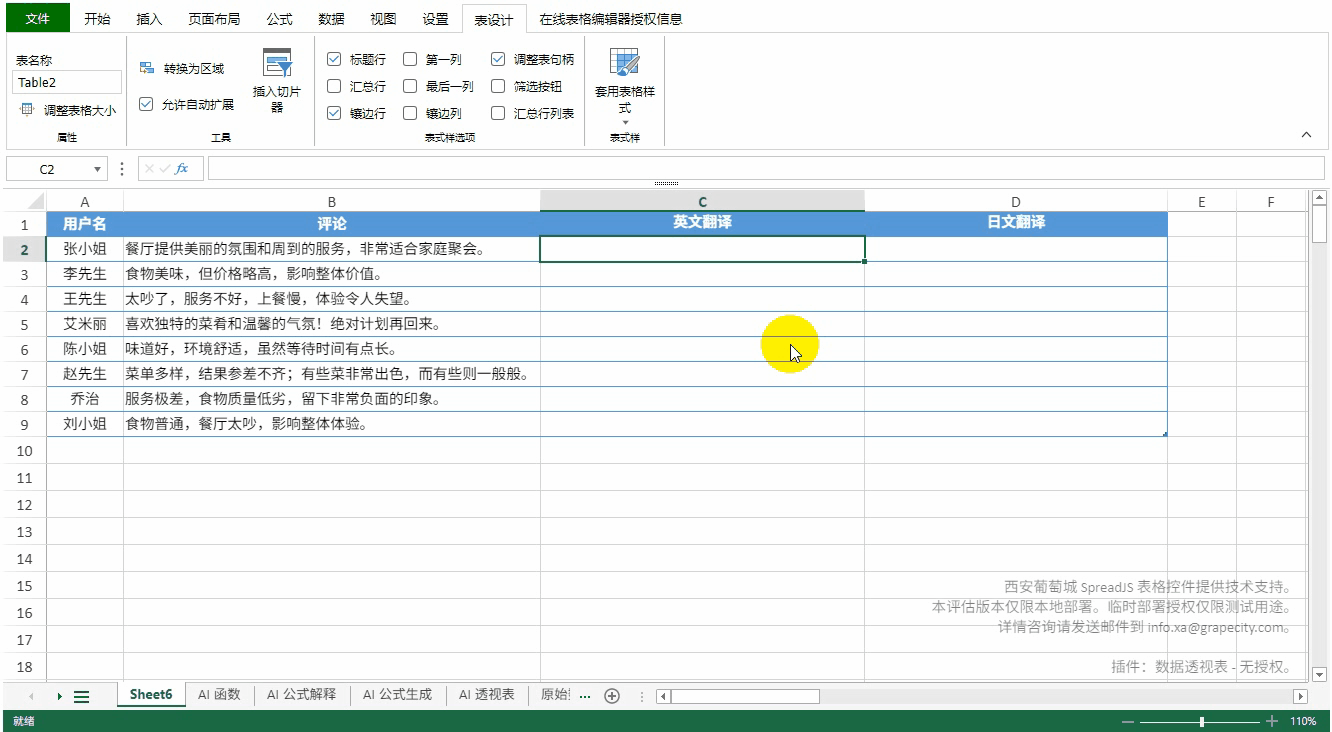Screen dimensions: 1332x732
Task: Expand table styles dropdown arrow under 套用表格样式
Action: 625,123
